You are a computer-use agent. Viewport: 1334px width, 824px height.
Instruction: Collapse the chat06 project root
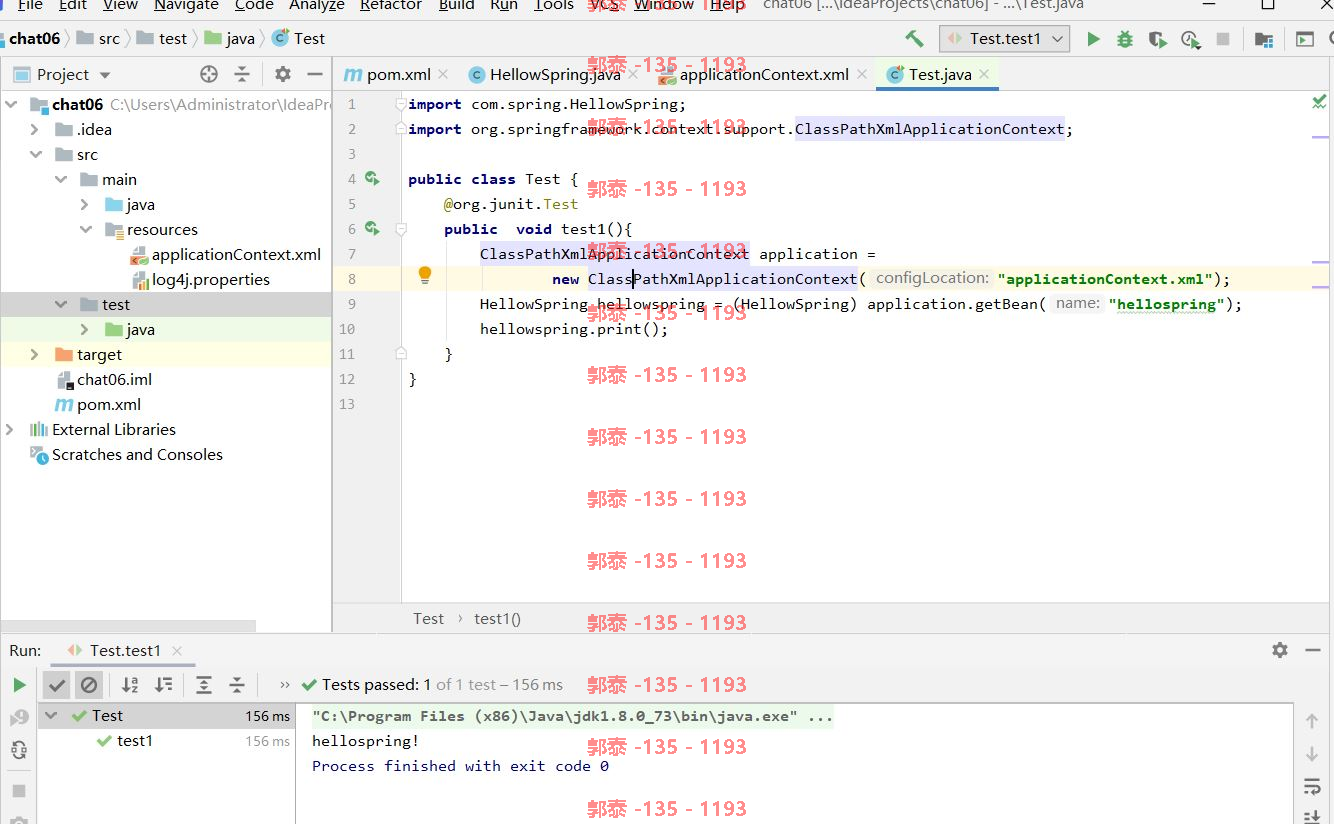tap(11, 104)
